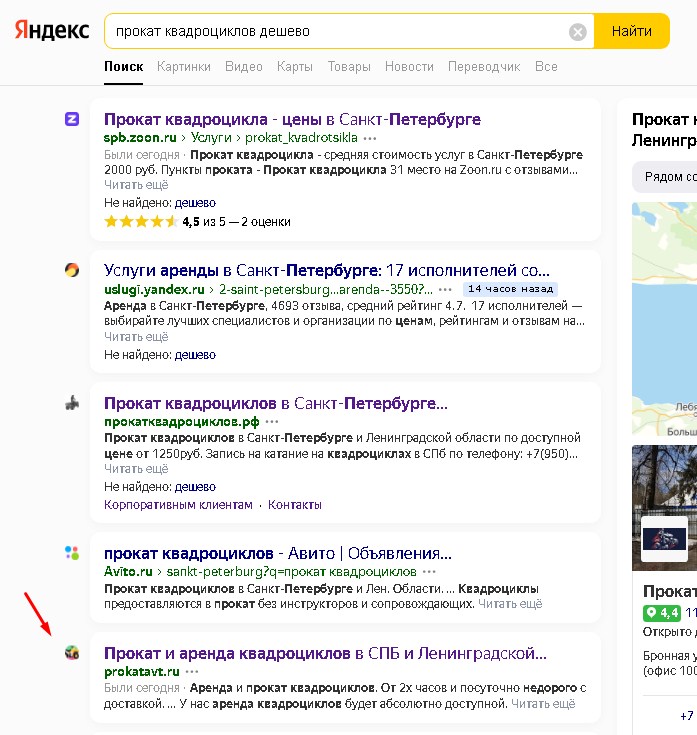Open result 'Прокат квадроциклов в Санкт-Петербурге...'
Image resolution: width=697 pixels, height=735 pixels.
276,403
